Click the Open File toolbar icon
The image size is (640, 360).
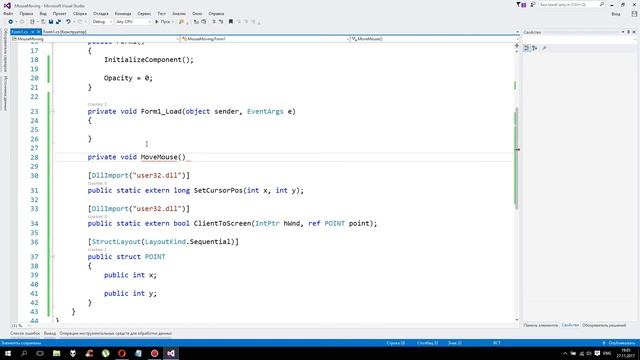43,22
